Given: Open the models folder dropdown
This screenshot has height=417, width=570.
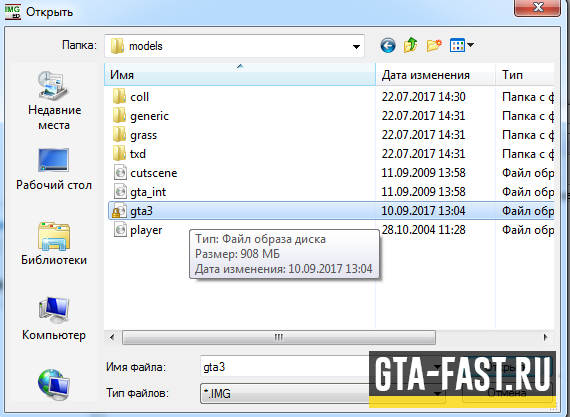Looking at the screenshot, I should click(356, 47).
